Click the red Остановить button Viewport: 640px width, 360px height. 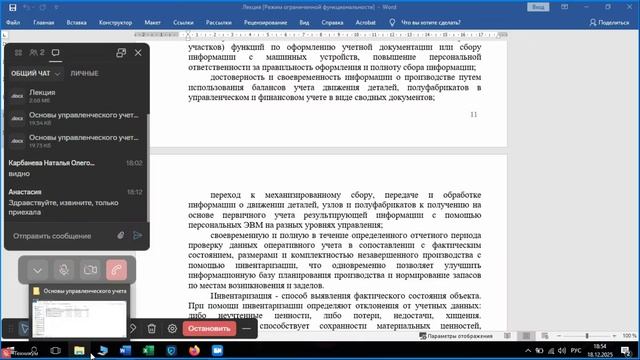[x=209, y=329]
